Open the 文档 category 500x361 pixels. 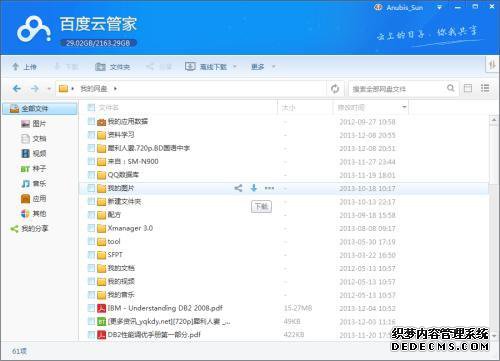click(x=33, y=139)
